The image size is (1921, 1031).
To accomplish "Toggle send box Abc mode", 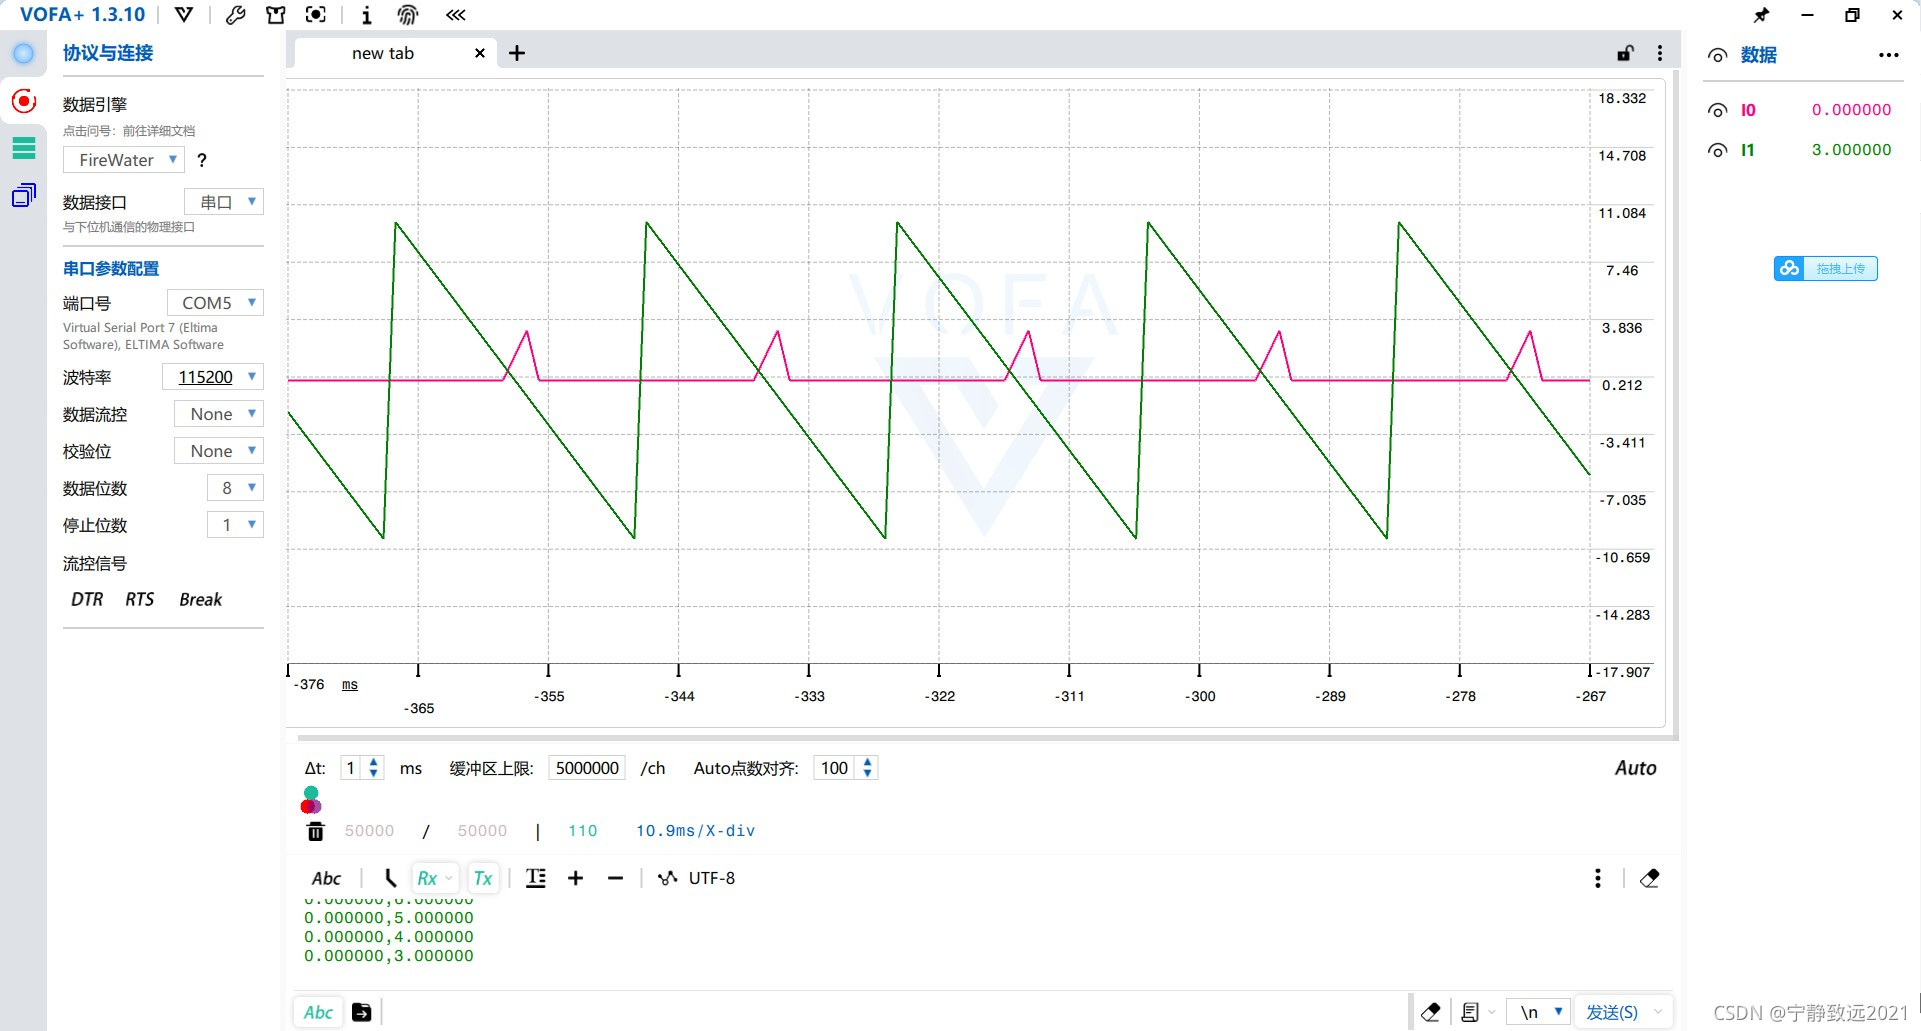I will point(318,1012).
